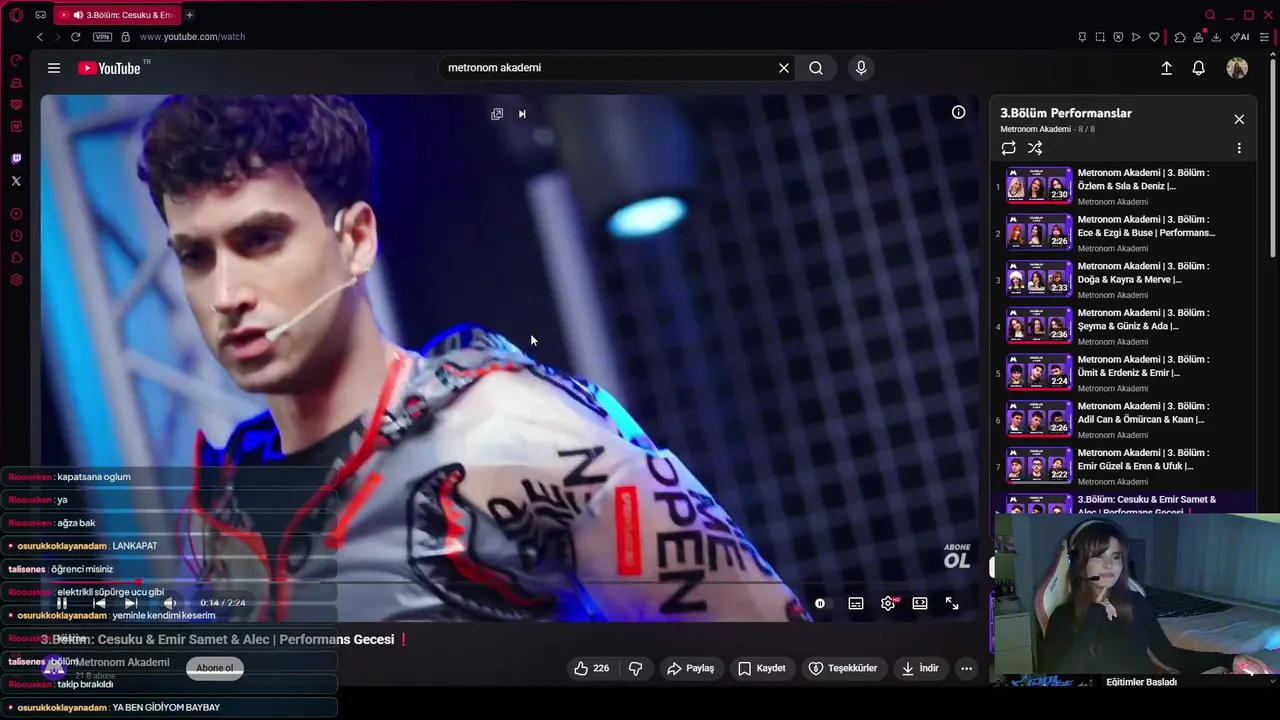Open browser downloads icon
This screenshot has height=720, width=1280.
pos(1217,37)
